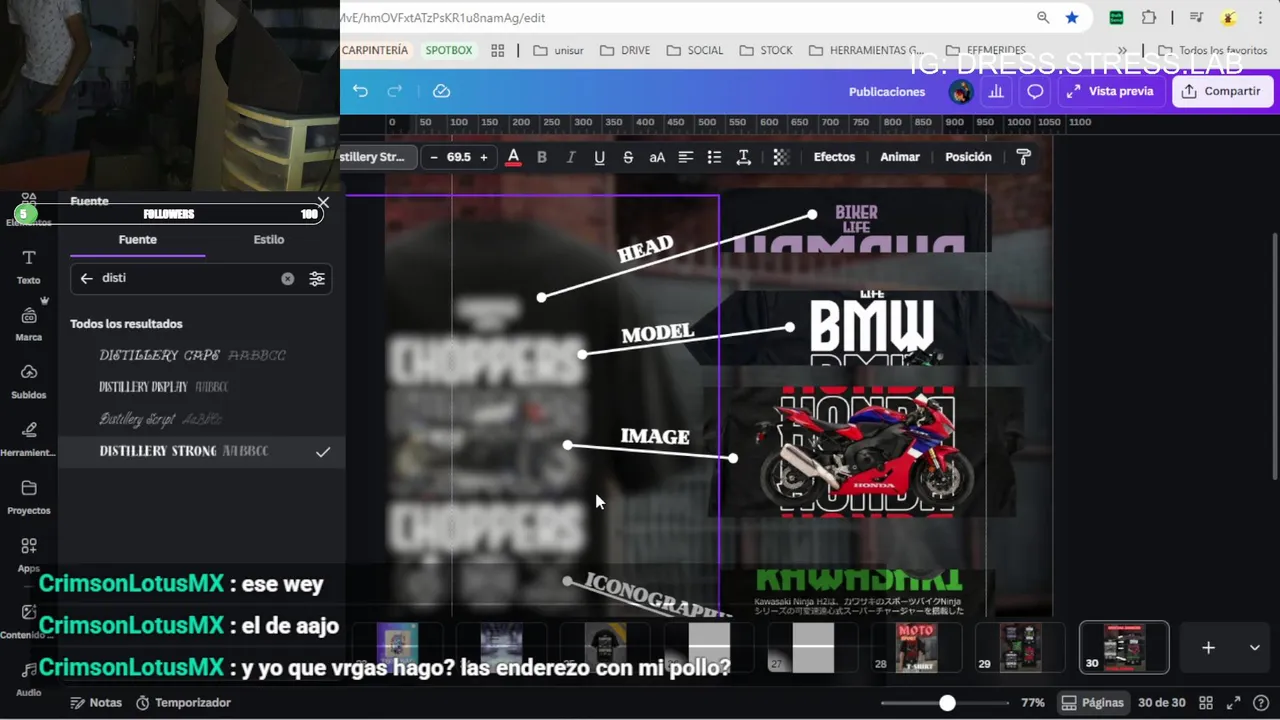Add a new page with plus button
The height and width of the screenshot is (720, 1280).
pyautogui.click(x=1208, y=648)
